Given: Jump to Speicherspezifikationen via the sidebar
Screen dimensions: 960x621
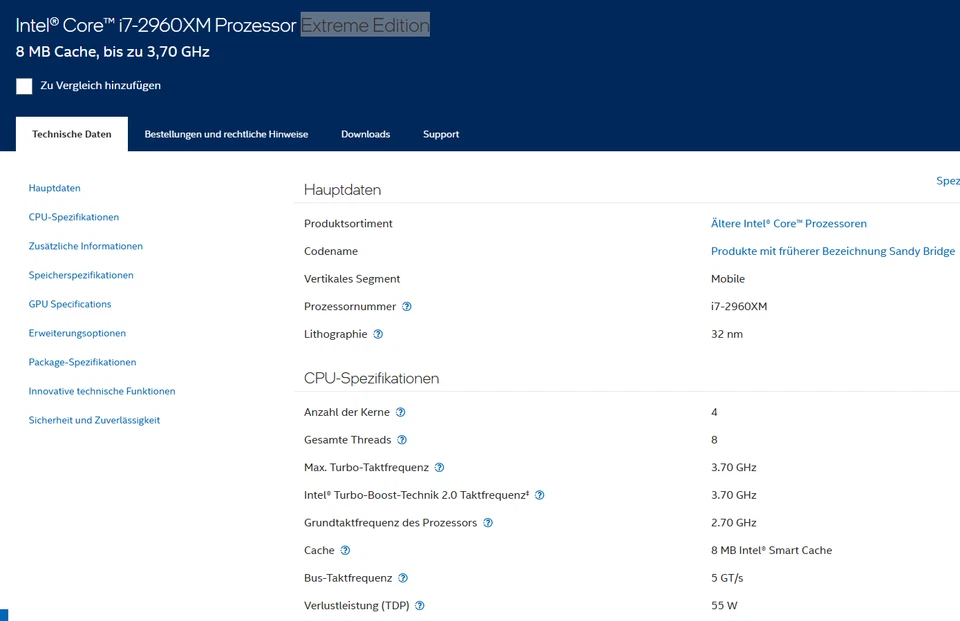Looking at the screenshot, I should point(81,275).
